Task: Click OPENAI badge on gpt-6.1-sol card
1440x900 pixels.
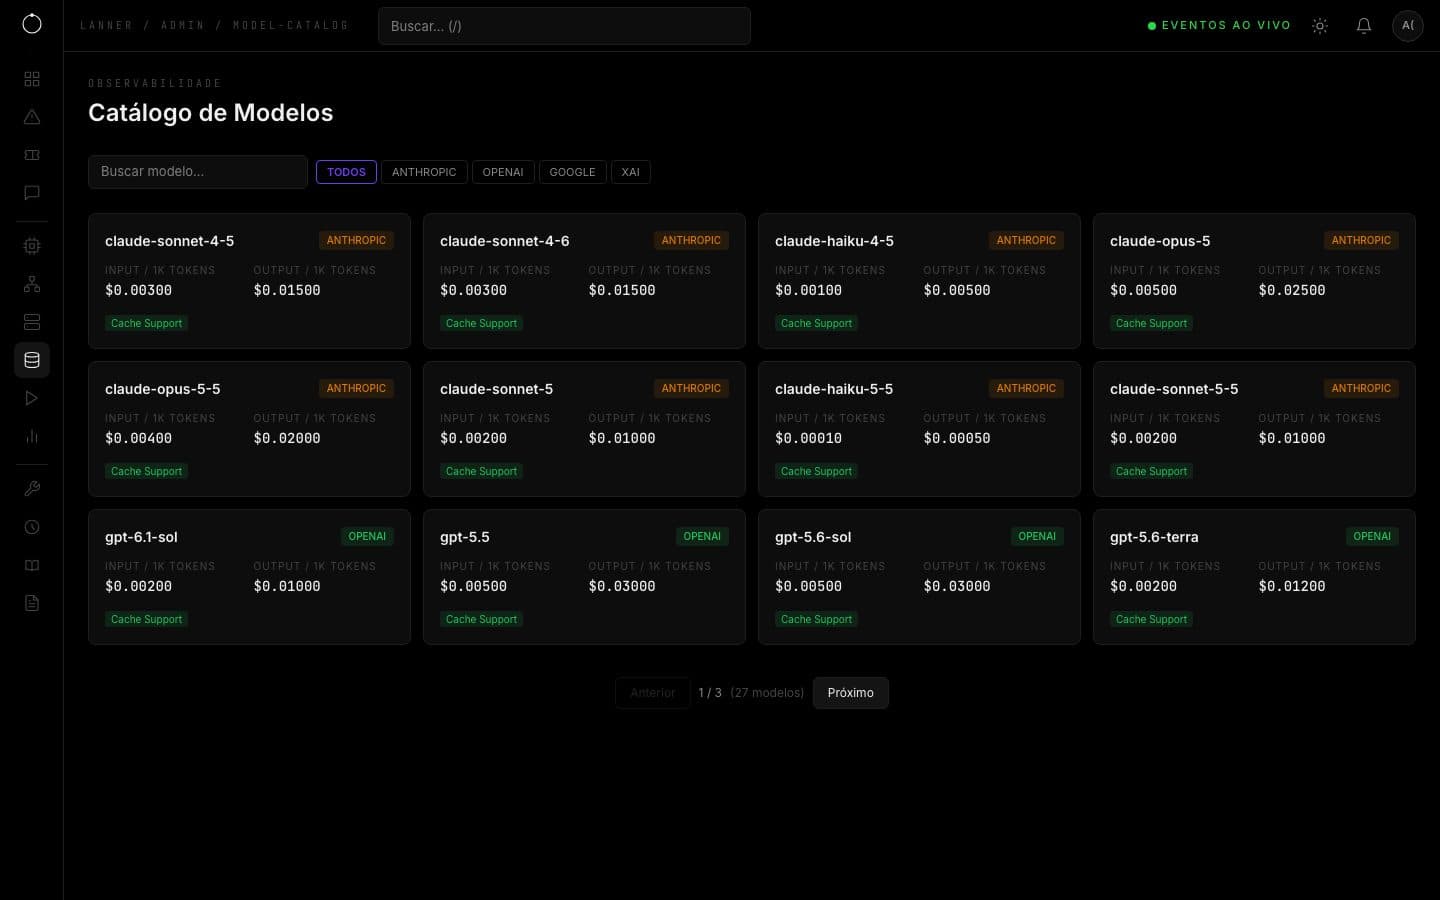Action: pos(367,536)
